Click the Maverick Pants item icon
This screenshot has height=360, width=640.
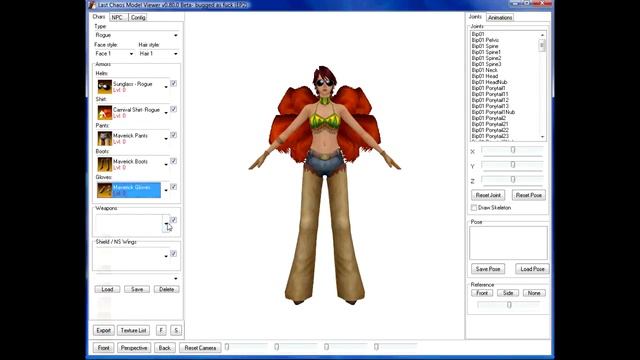point(104,138)
